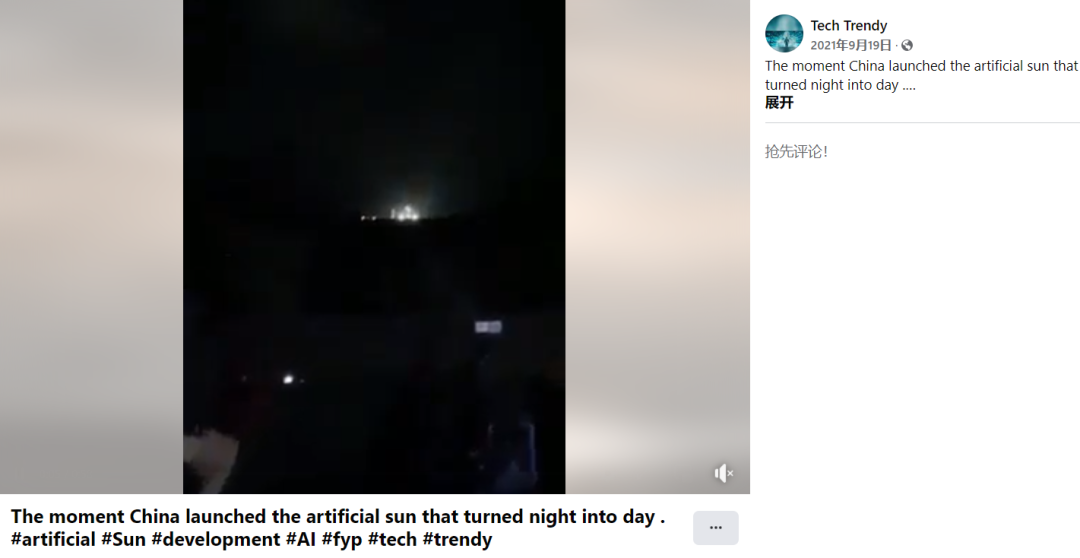Screen dimensions: 1080x558
Task: Click the video title about the artificial sun
Action: (338, 517)
